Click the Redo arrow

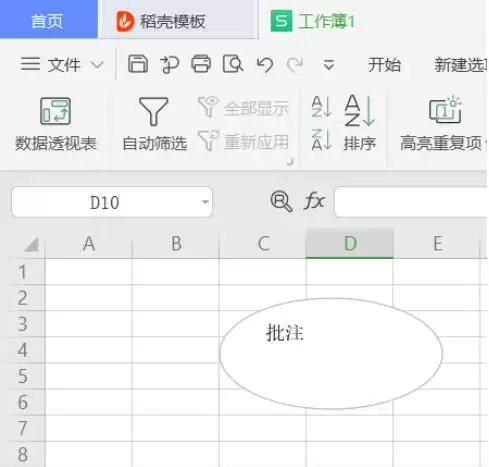[x=295, y=64]
